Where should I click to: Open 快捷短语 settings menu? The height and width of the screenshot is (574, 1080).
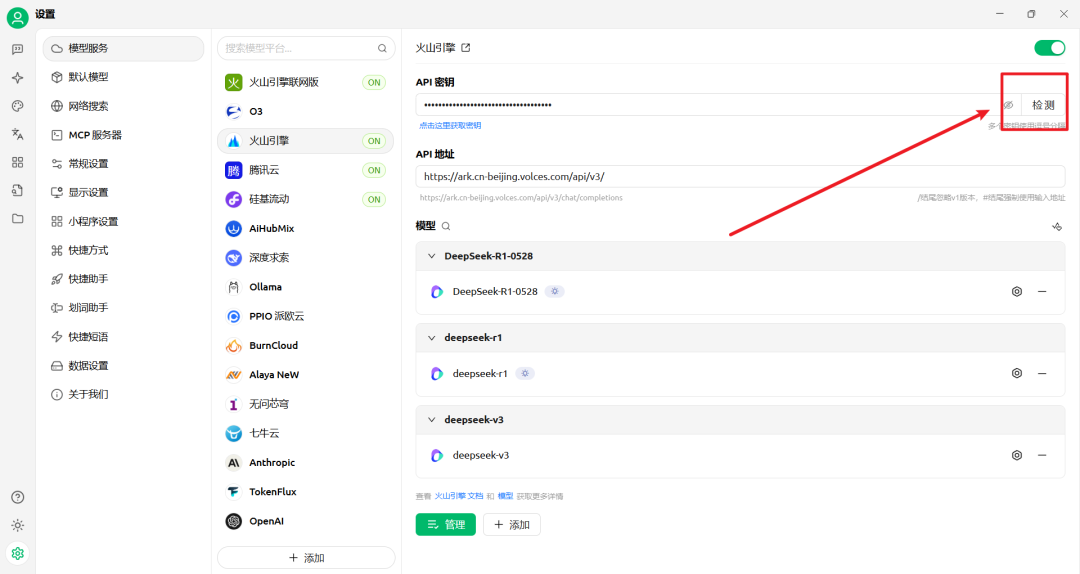[x=123, y=337]
